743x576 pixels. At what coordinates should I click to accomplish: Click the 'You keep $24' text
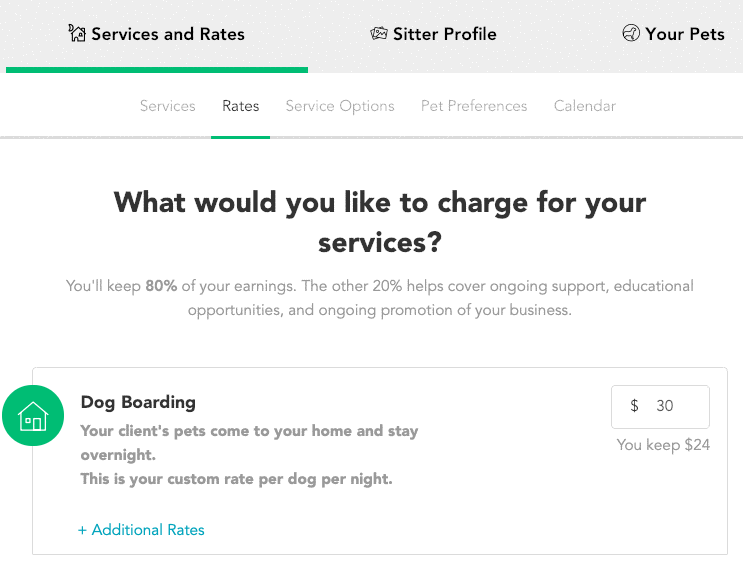[663, 445]
